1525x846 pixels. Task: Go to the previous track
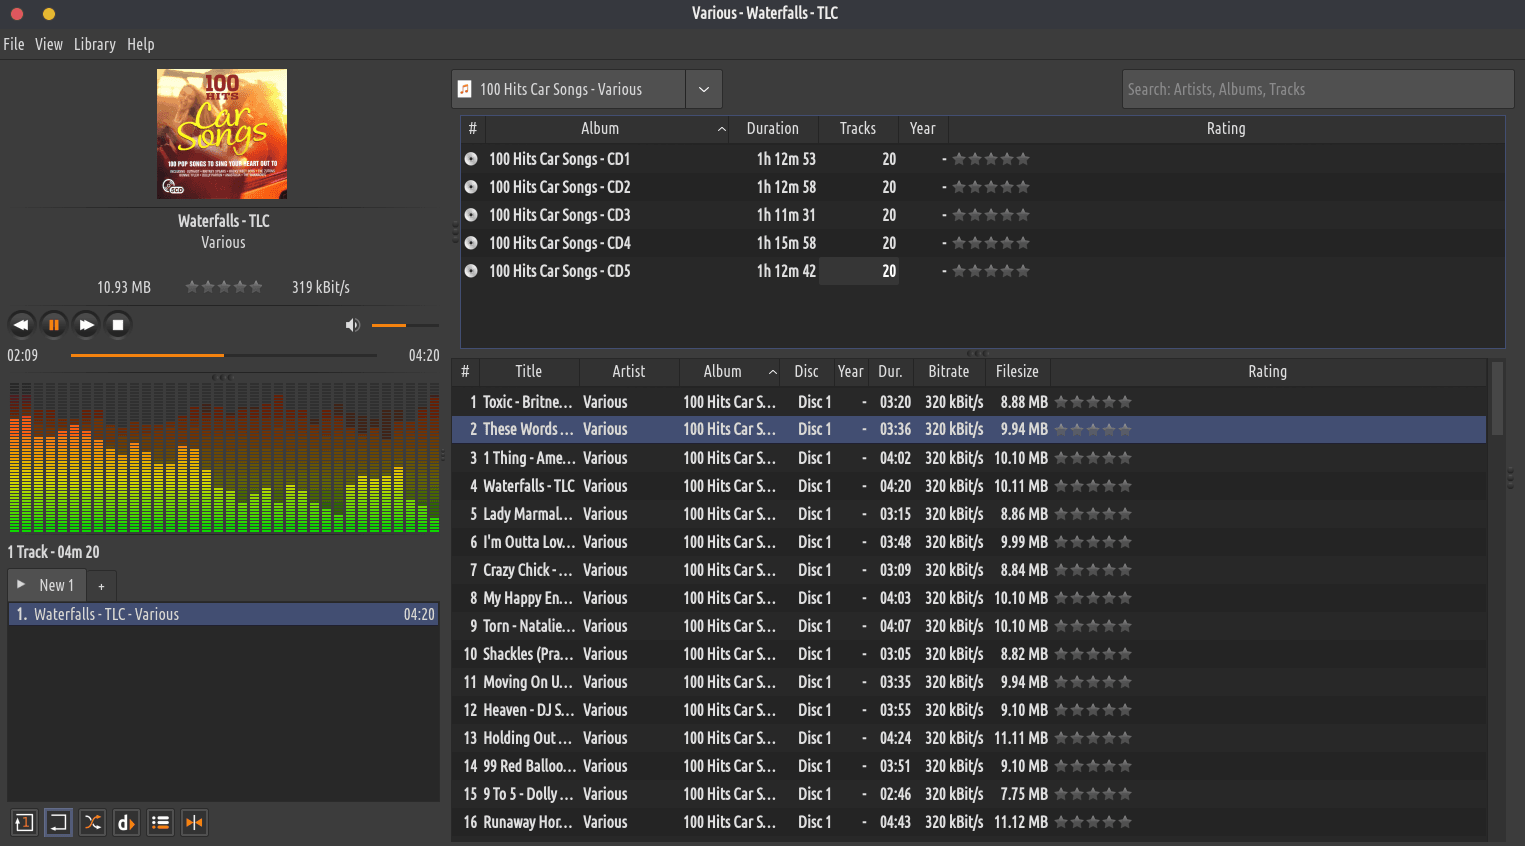(22, 324)
